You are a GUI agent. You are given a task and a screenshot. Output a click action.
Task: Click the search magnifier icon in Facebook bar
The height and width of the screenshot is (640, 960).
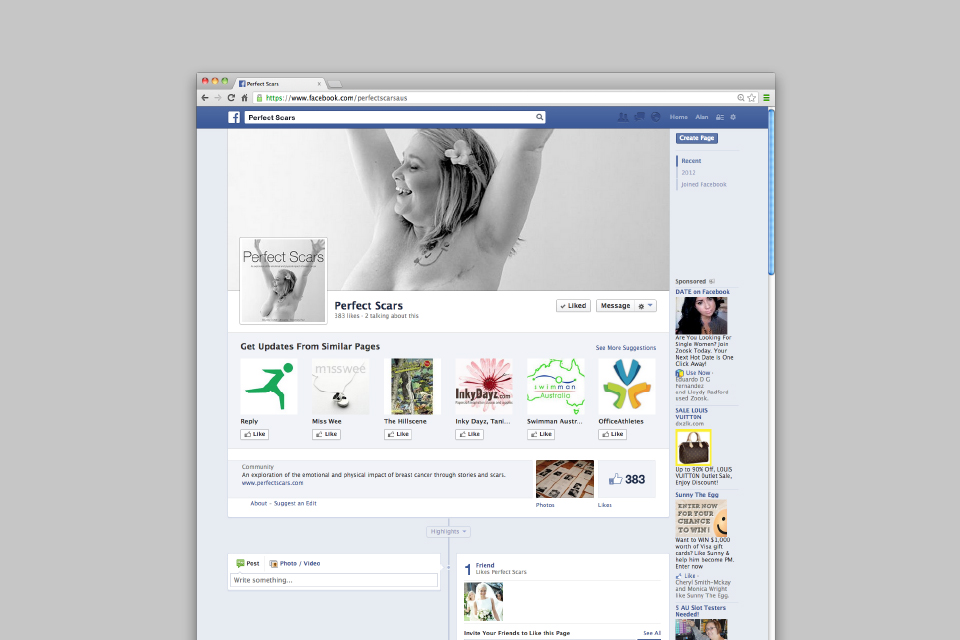[x=540, y=117]
